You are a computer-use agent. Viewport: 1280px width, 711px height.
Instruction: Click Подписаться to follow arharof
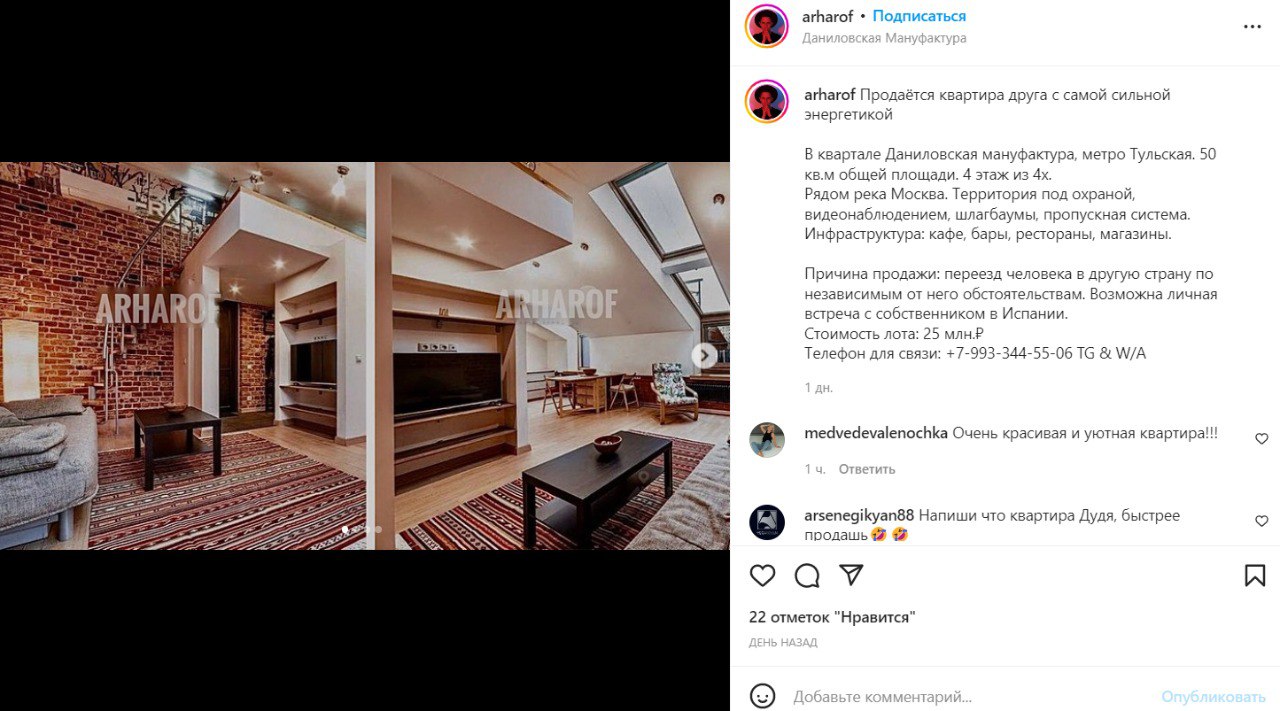[x=919, y=16]
